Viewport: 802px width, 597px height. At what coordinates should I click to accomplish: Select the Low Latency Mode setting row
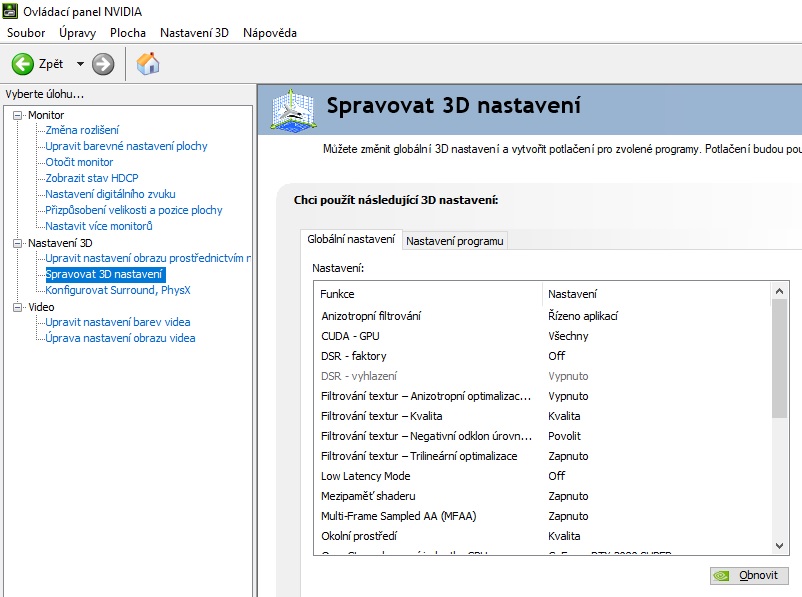pyautogui.click(x=365, y=476)
